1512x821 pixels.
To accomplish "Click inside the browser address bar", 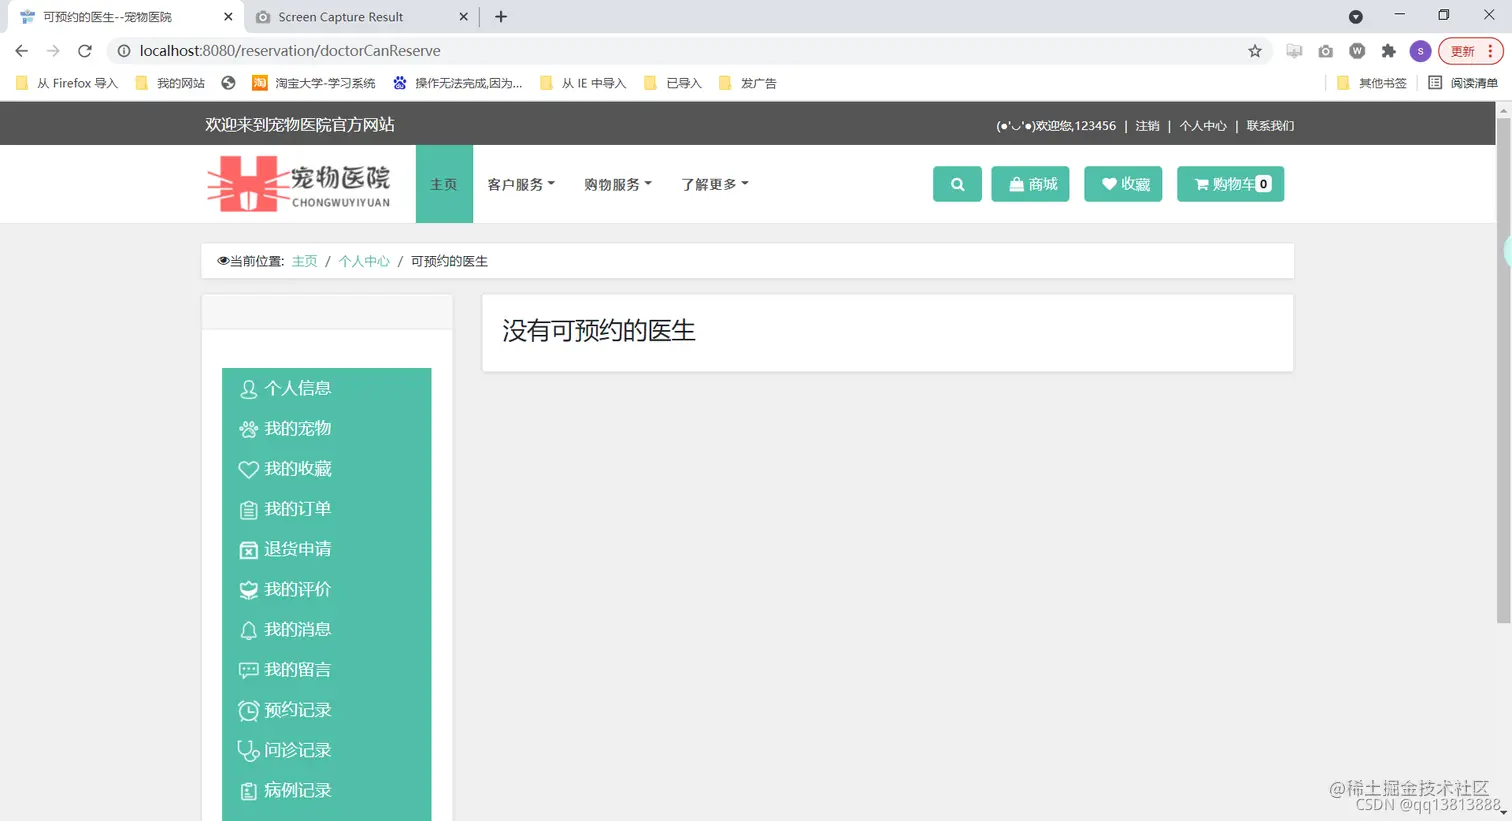I will point(600,50).
